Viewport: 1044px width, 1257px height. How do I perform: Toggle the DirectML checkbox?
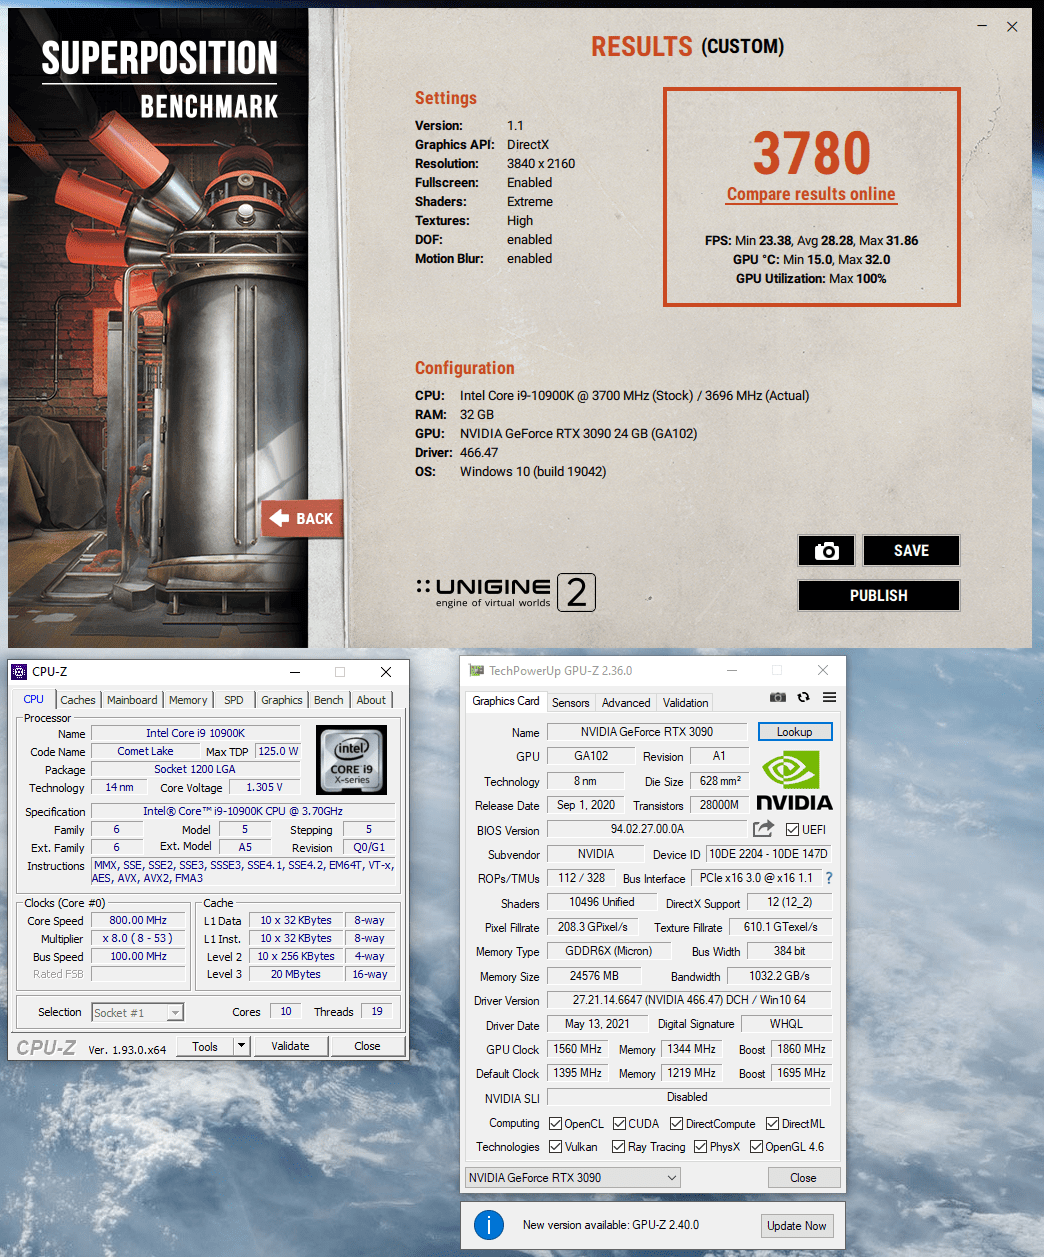point(772,1123)
